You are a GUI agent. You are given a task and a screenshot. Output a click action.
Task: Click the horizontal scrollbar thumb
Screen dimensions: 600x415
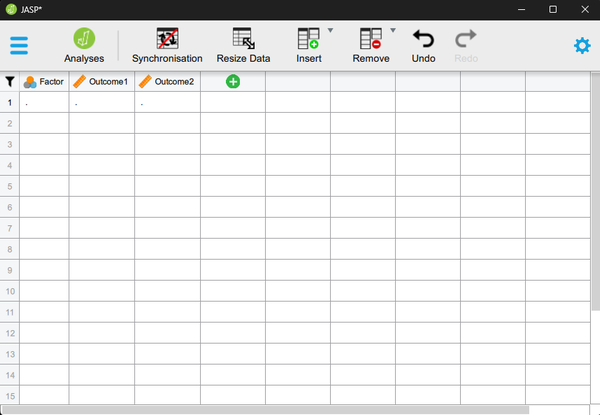[x=266, y=410]
